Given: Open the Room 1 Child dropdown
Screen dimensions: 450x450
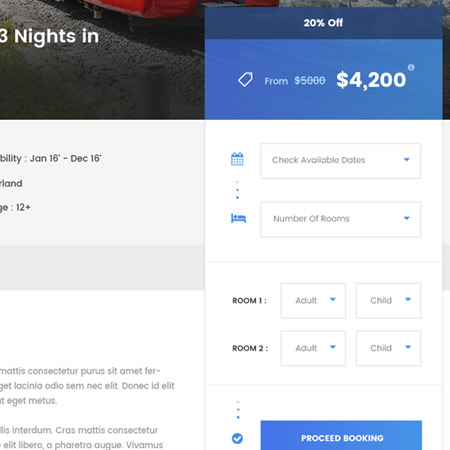Looking at the screenshot, I should pyautogui.click(x=388, y=301).
